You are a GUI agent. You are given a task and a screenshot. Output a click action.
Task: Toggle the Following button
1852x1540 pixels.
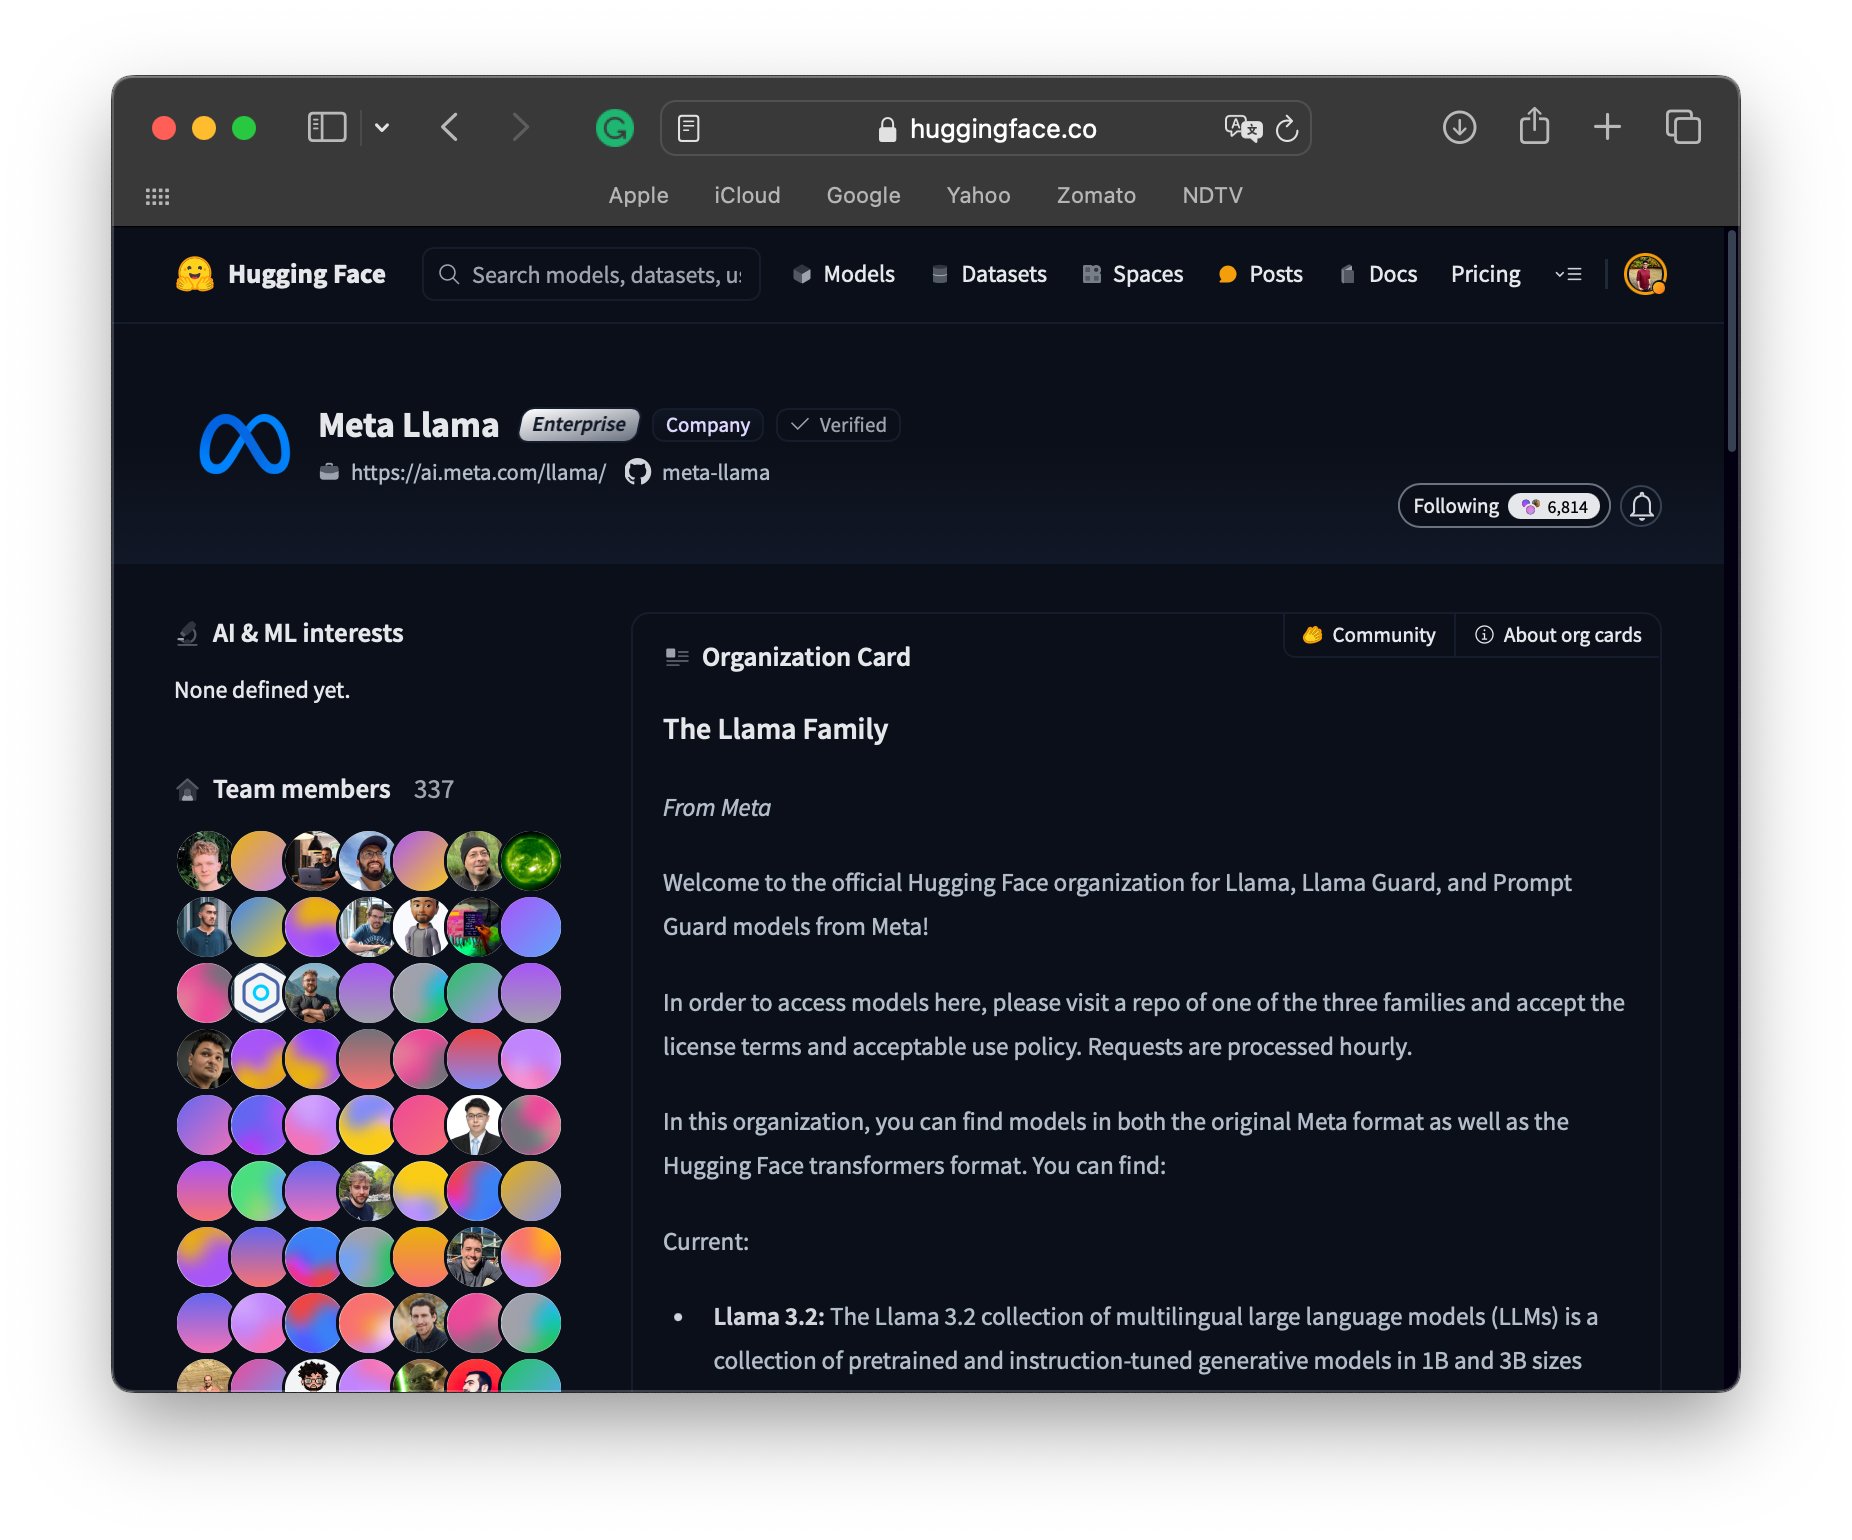(x=1504, y=506)
